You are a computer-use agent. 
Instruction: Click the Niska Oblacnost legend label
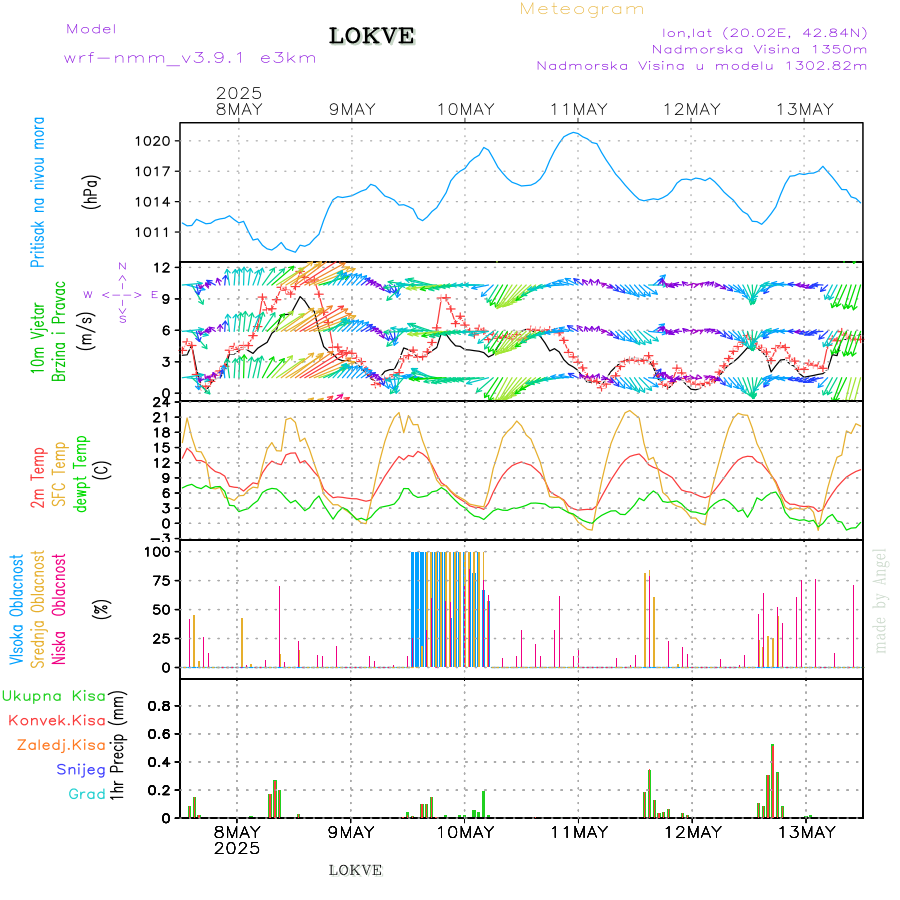(x=60, y=609)
